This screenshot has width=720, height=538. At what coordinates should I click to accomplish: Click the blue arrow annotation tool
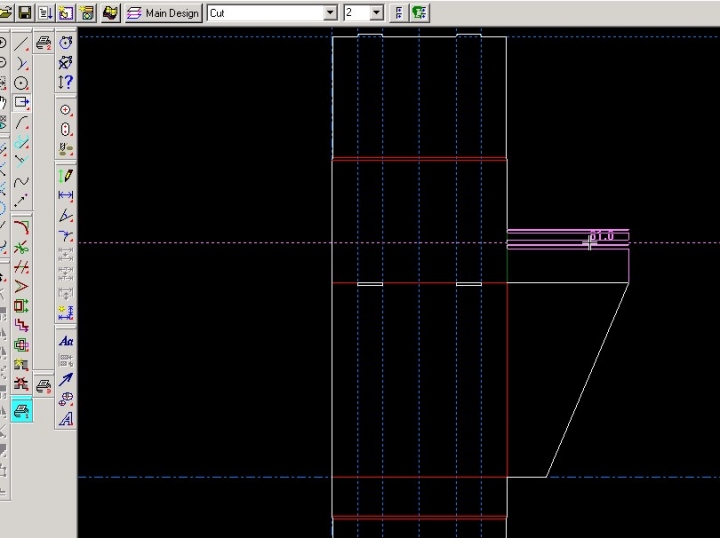click(x=66, y=379)
